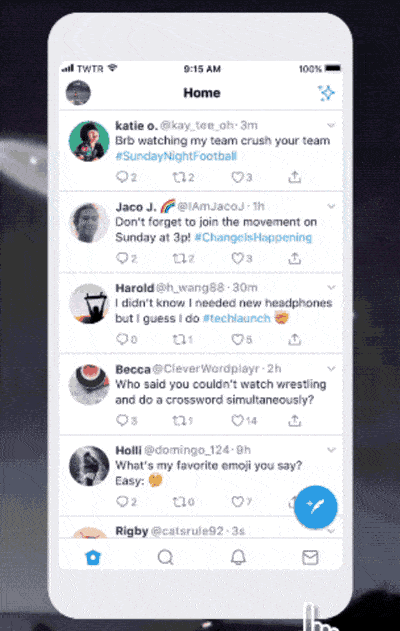Image resolution: width=400 pixels, height=631 pixels.
Task: Like katie o.'s tweet with heart icon
Action: tap(237, 177)
